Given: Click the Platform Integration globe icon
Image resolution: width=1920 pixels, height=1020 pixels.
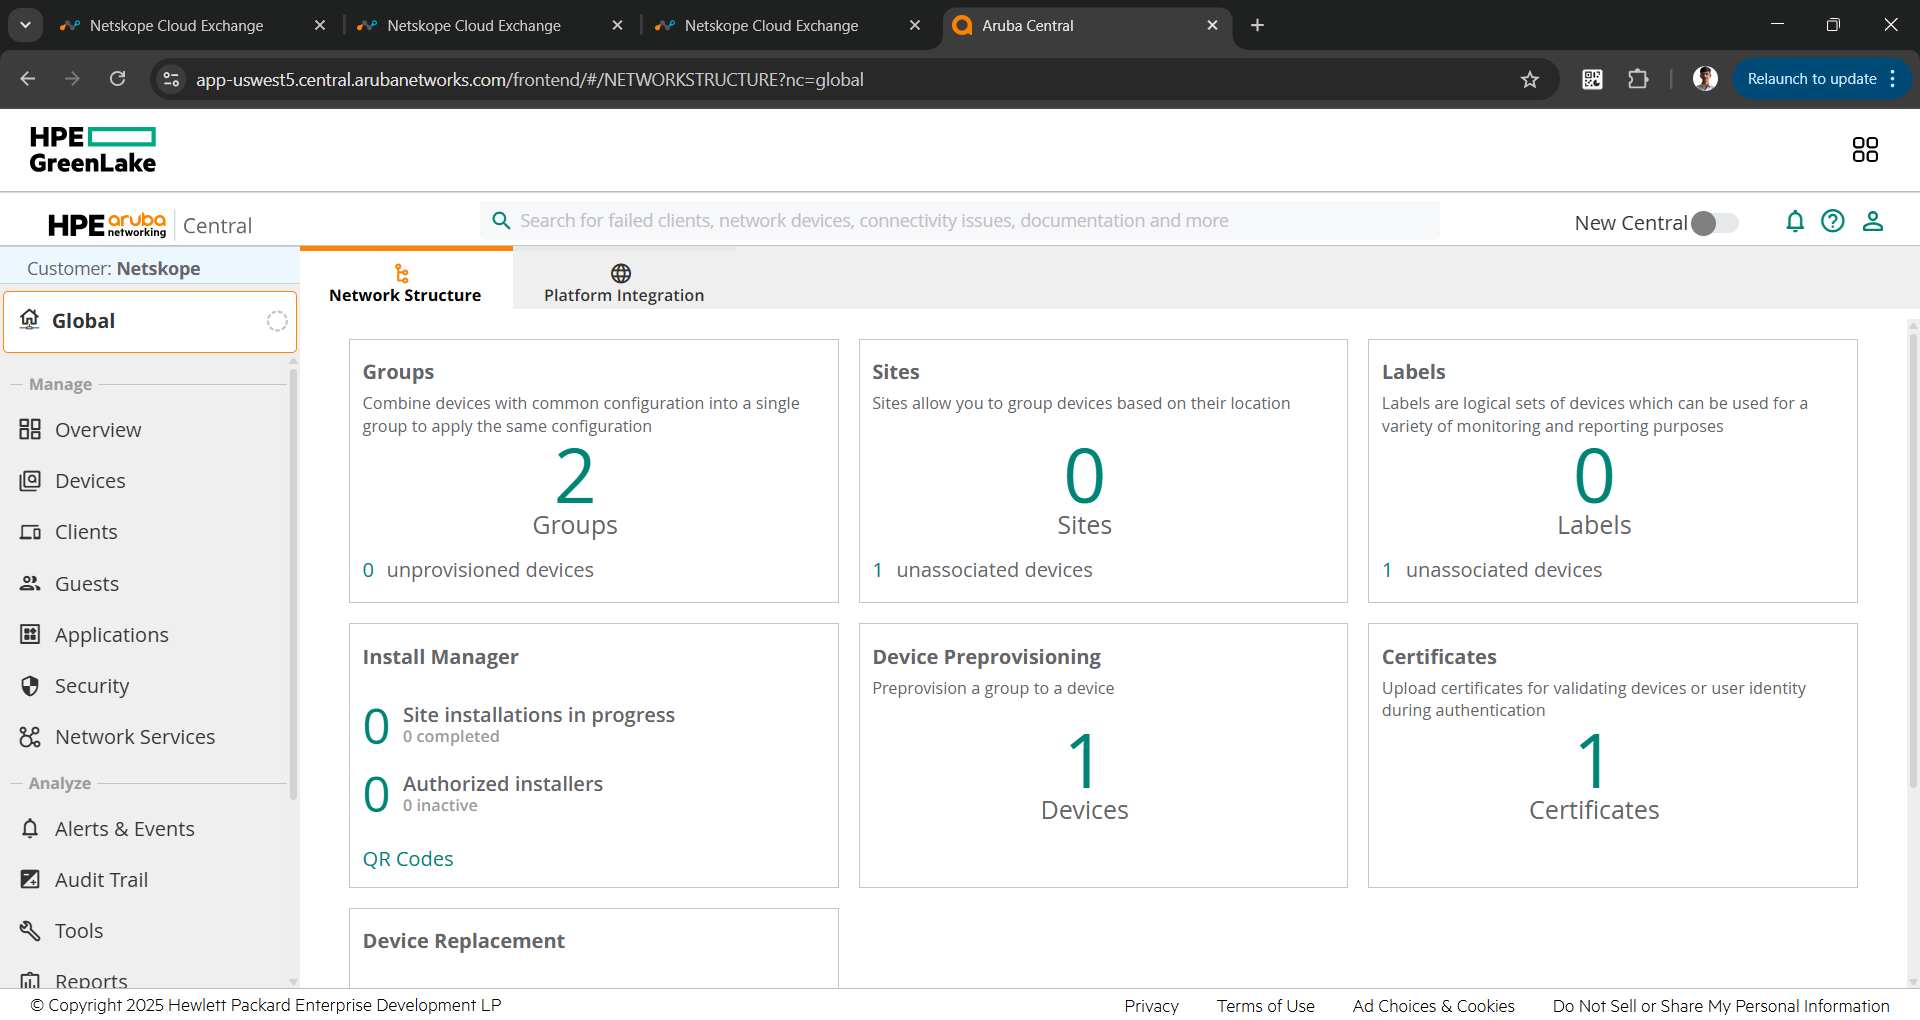Looking at the screenshot, I should click(621, 273).
